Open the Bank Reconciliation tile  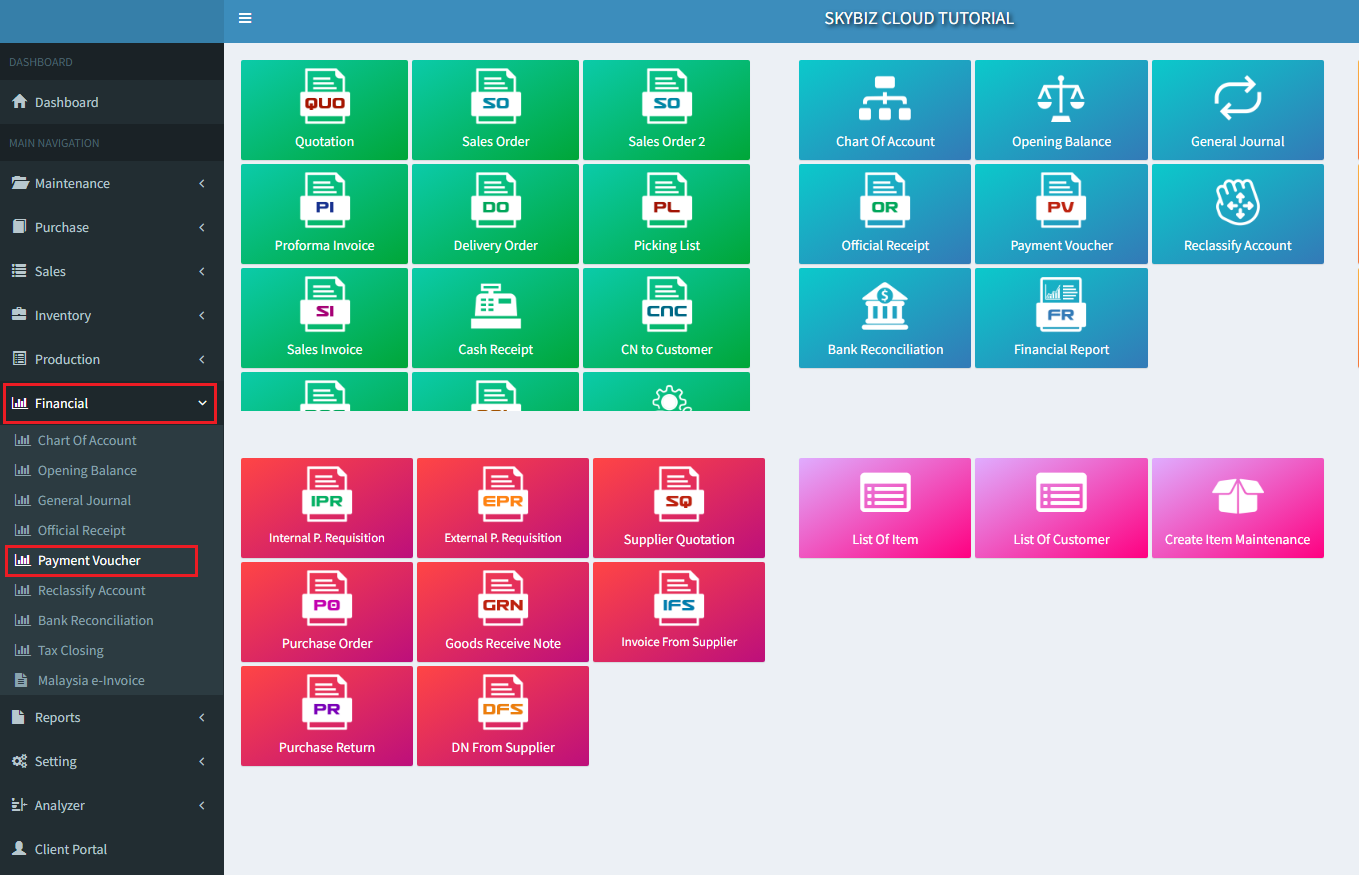(x=885, y=318)
